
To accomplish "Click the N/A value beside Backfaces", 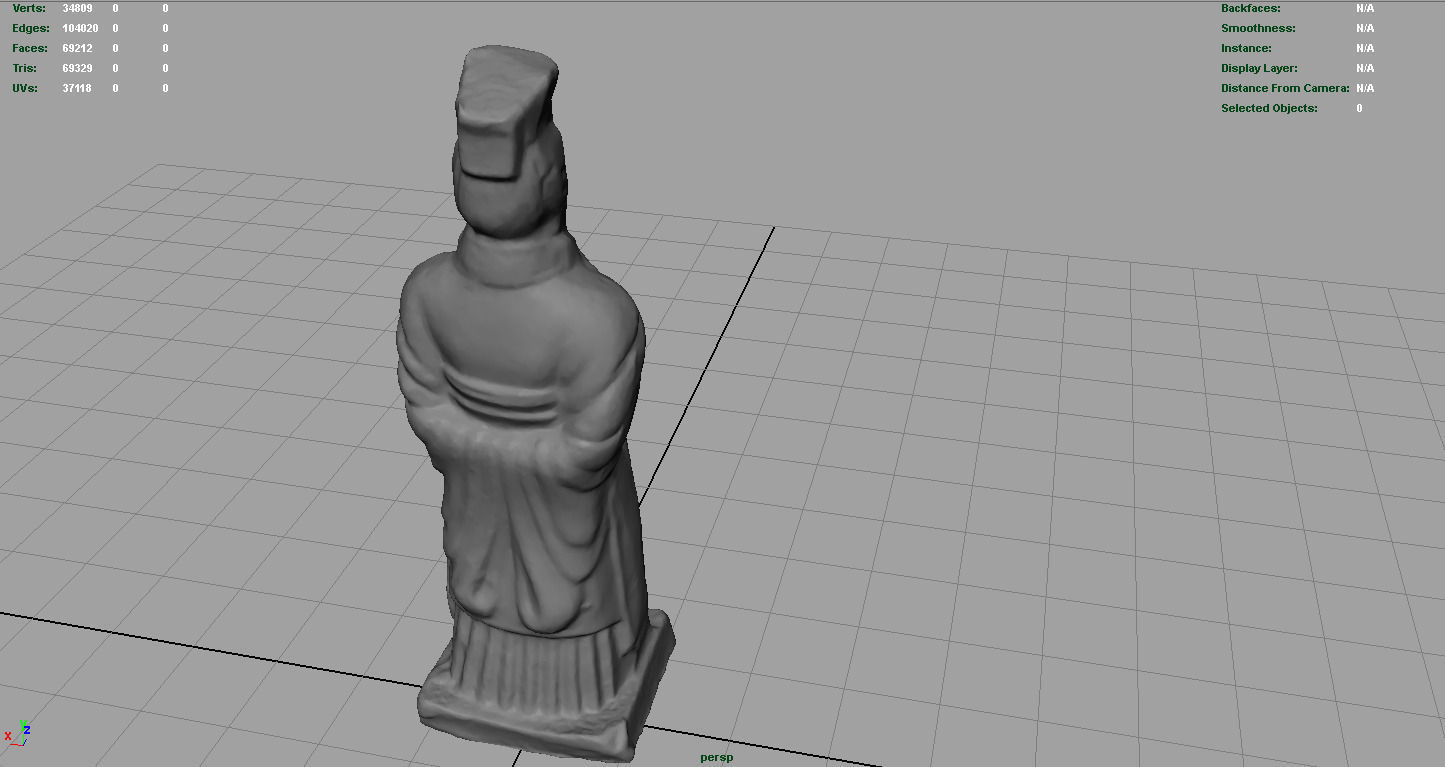I will (1365, 8).
